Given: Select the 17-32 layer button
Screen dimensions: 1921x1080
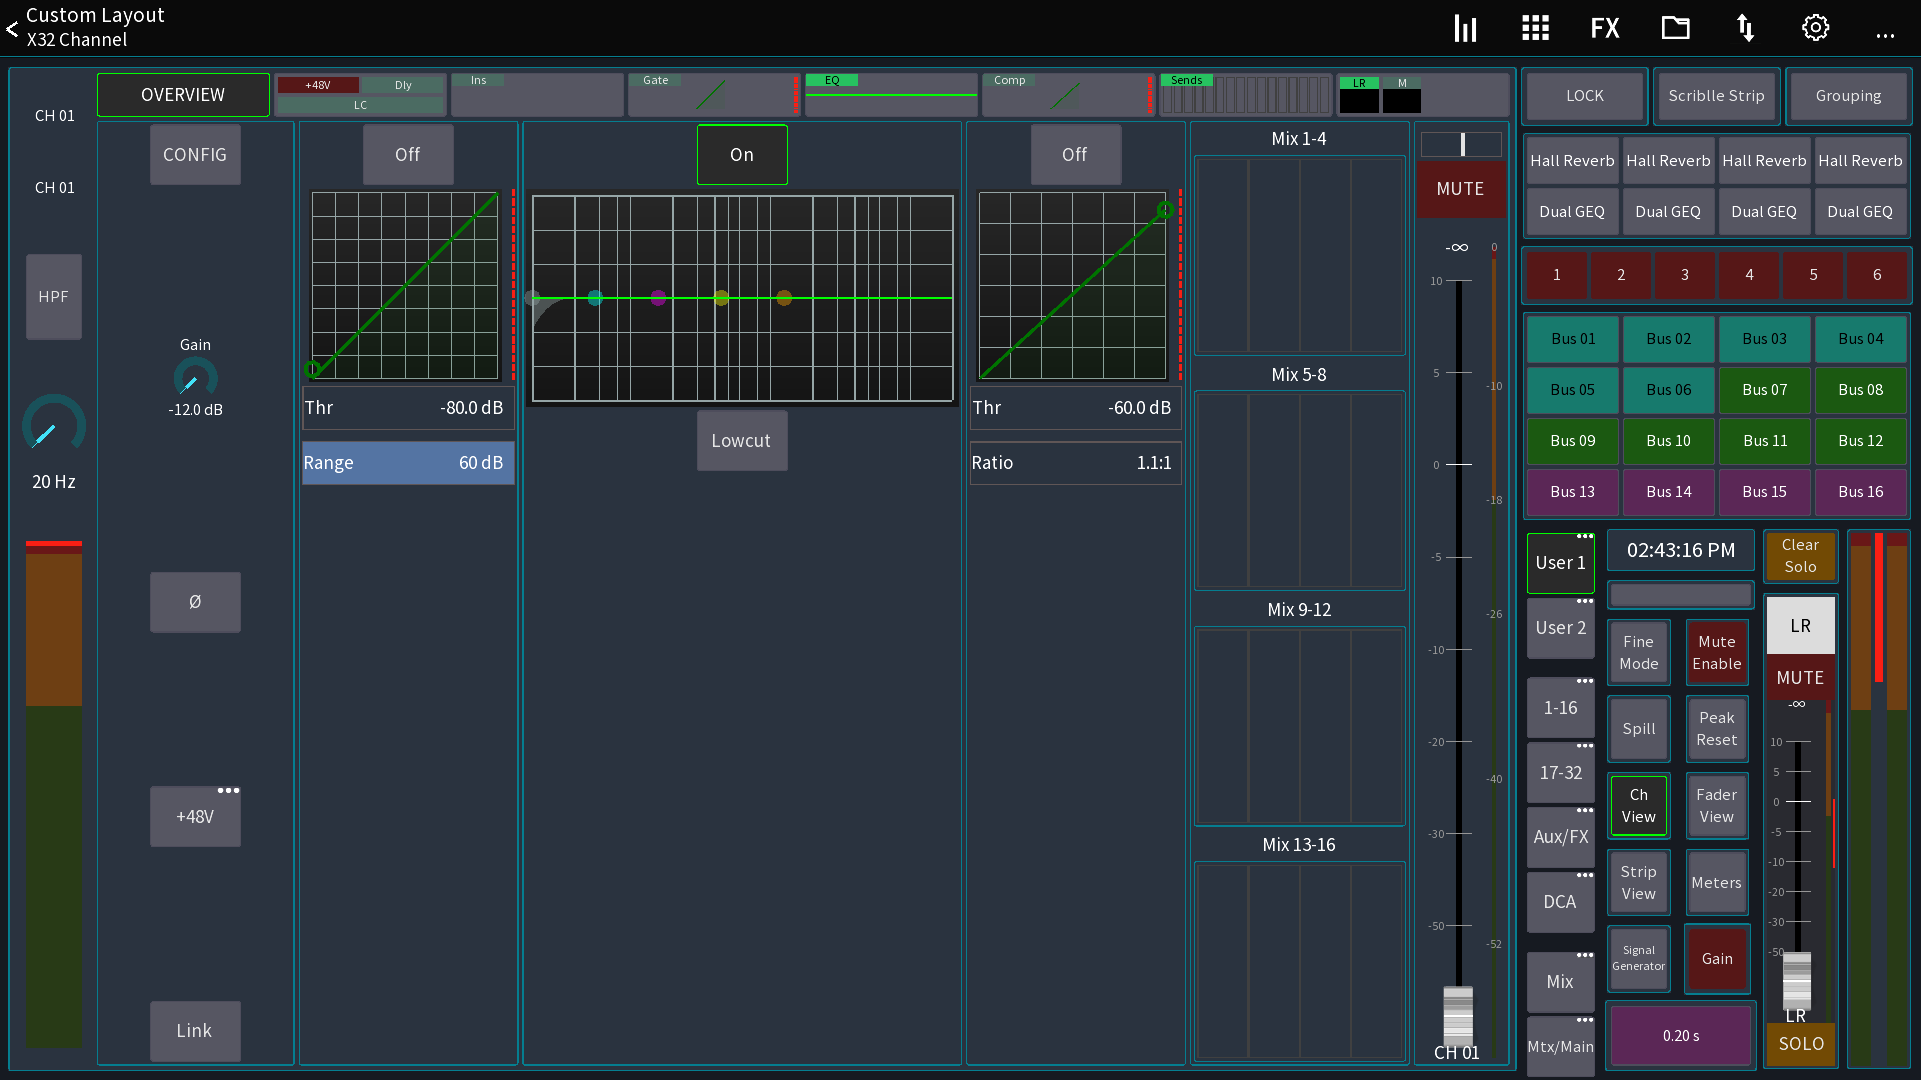Looking at the screenshot, I should [1561, 773].
